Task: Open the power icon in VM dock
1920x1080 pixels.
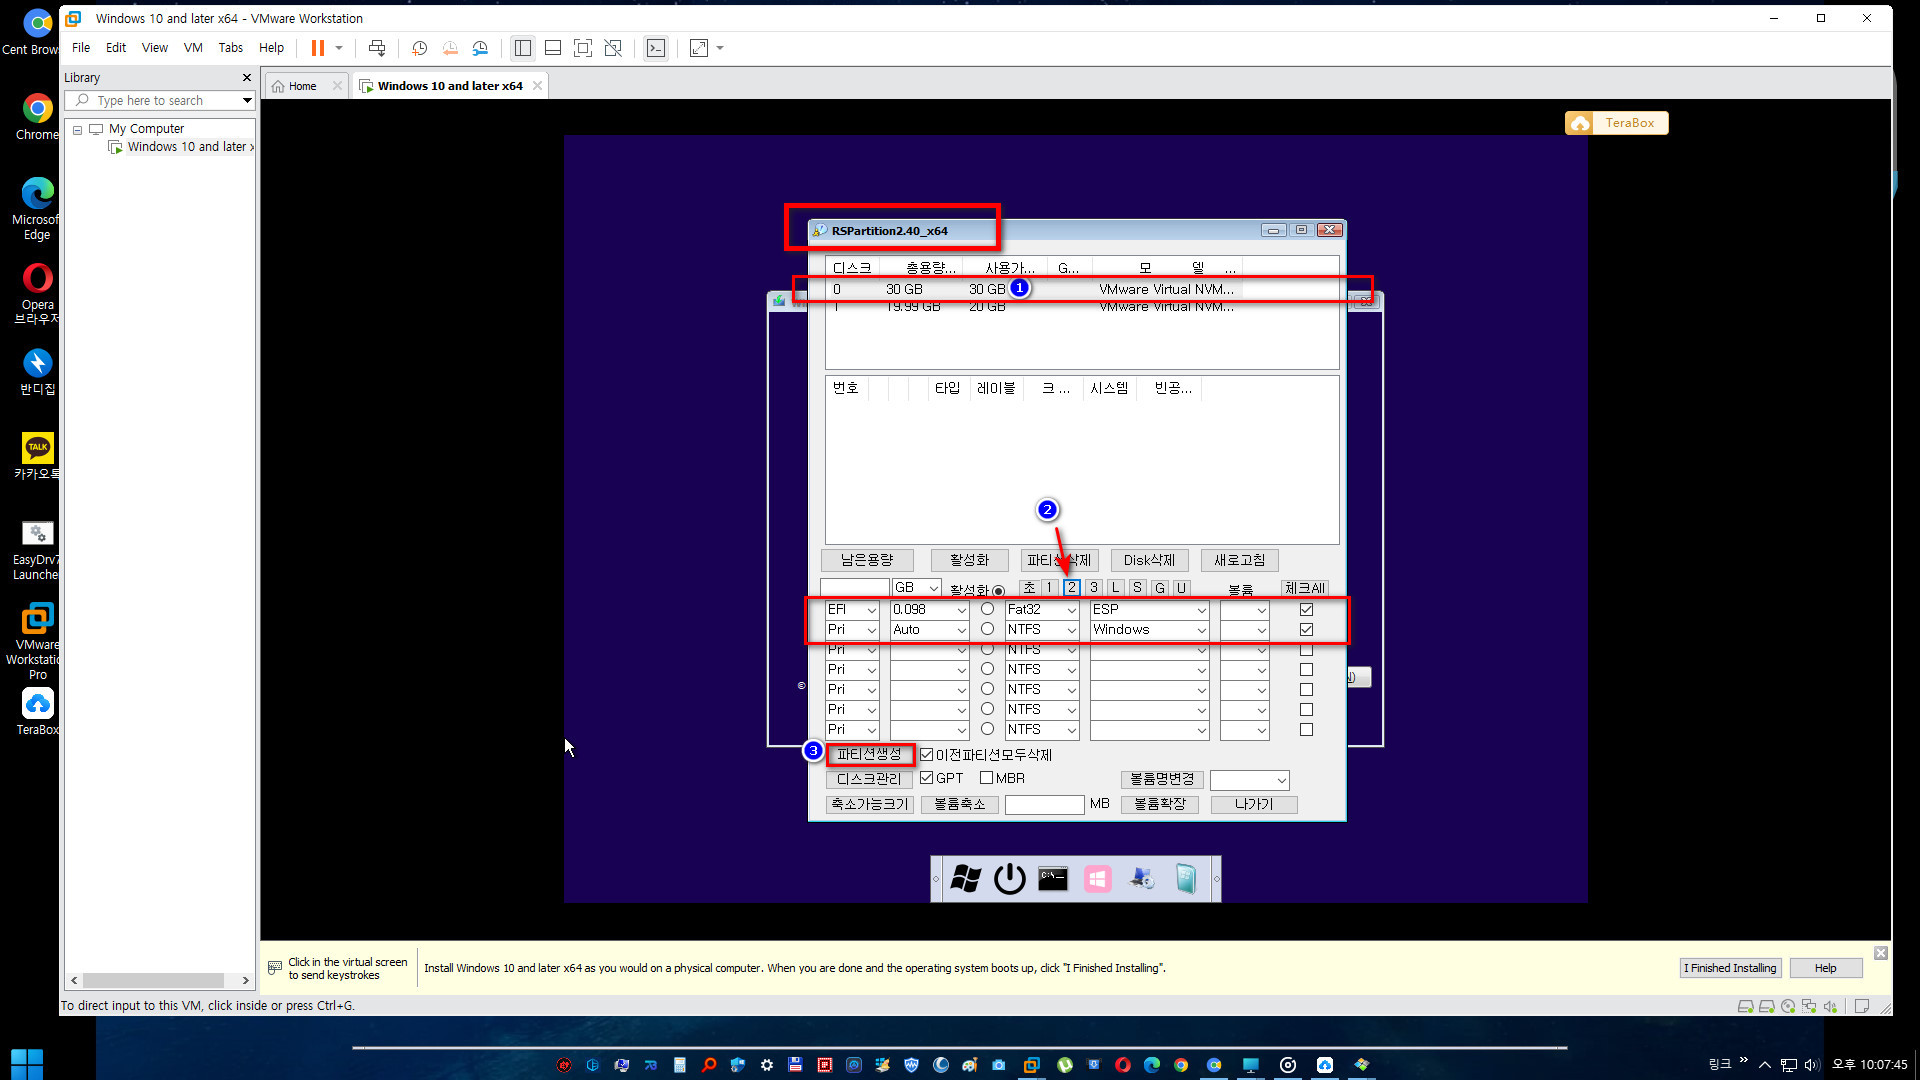Action: click(x=1009, y=879)
